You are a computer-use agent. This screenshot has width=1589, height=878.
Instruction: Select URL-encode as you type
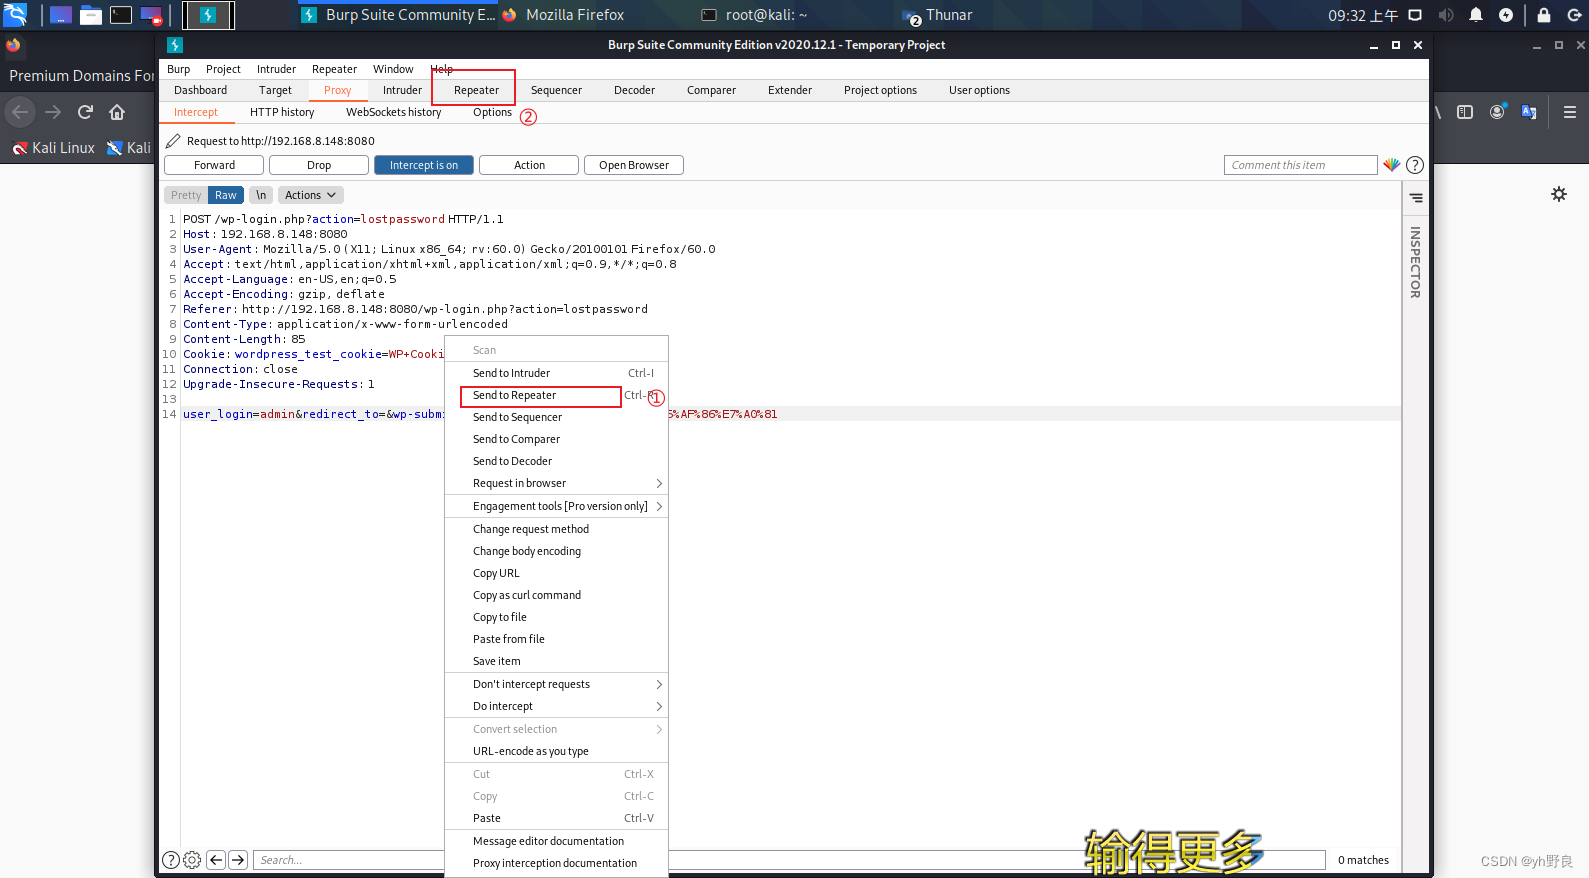tap(556, 751)
